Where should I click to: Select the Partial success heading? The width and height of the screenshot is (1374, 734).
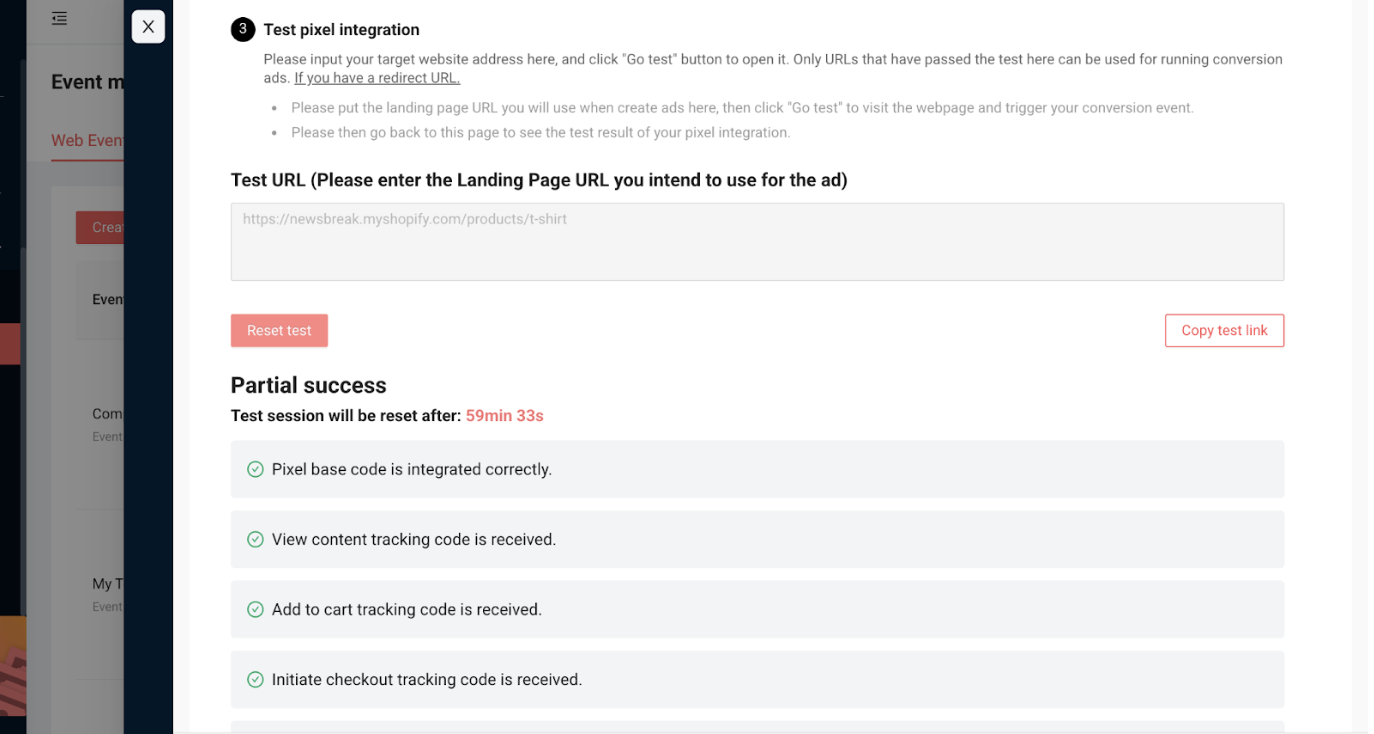[x=308, y=385]
